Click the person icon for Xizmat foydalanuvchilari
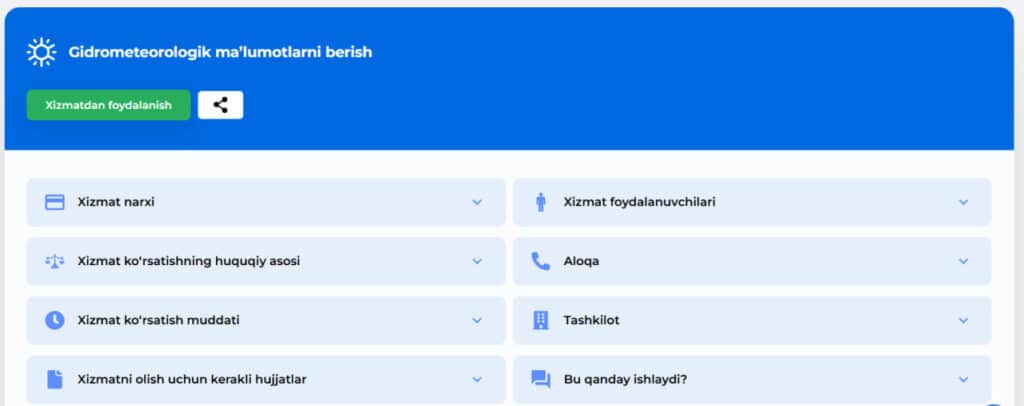The image size is (1024, 406). pyautogui.click(x=540, y=202)
